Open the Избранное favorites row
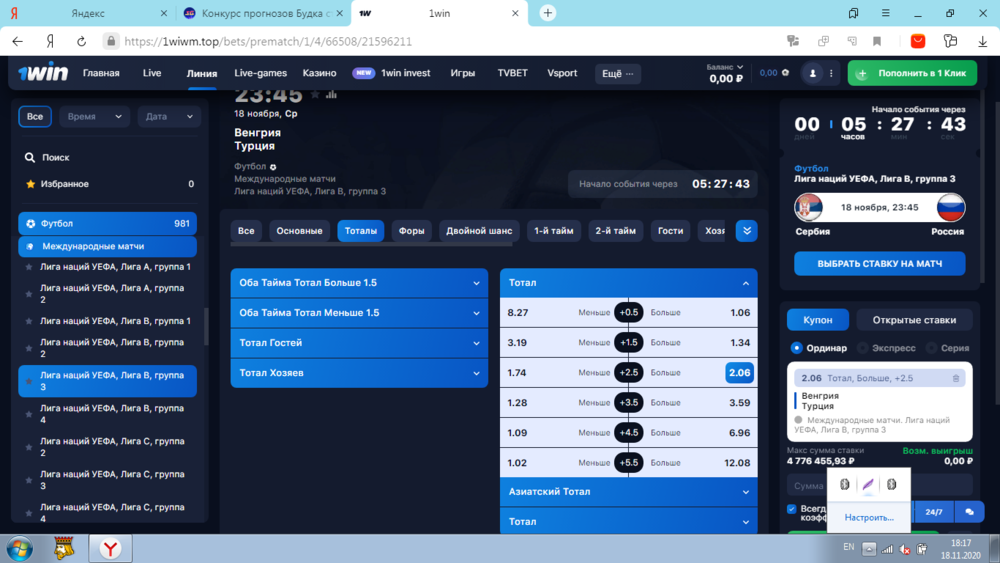This screenshot has width=1000, height=563. click(107, 184)
